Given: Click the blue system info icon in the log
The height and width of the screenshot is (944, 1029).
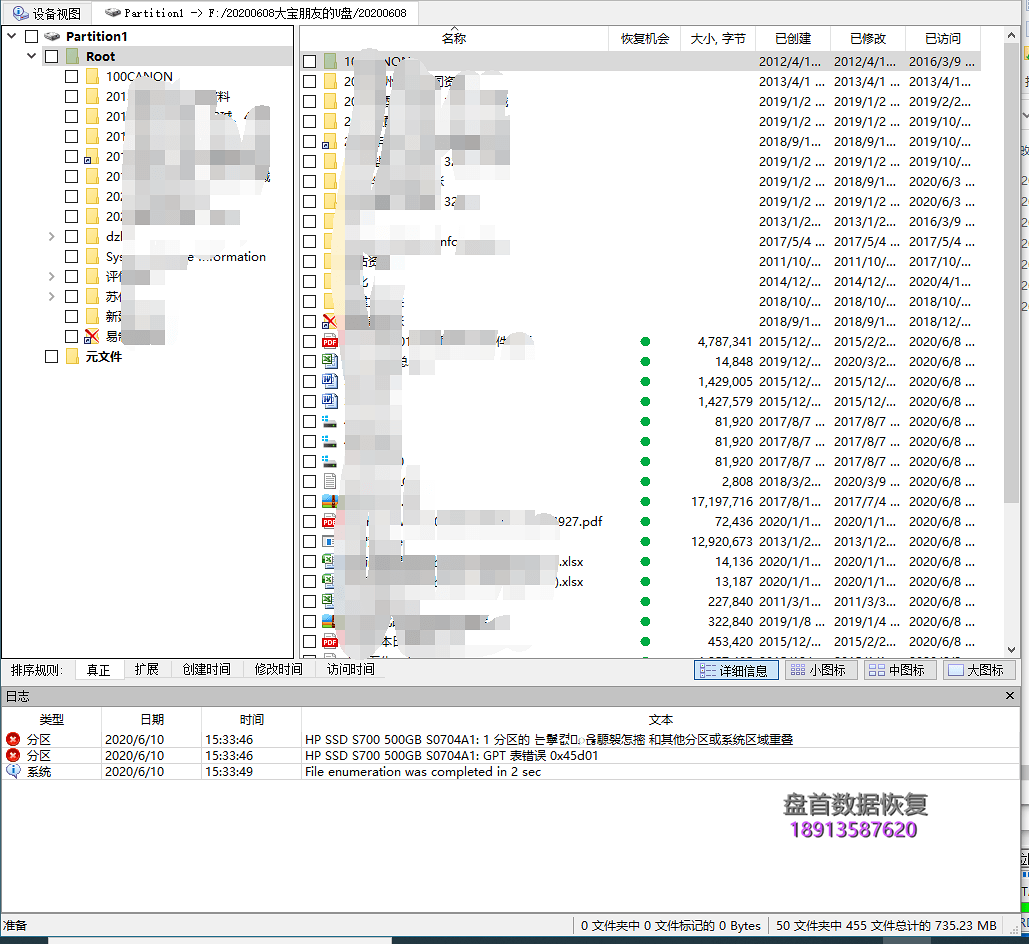Looking at the screenshot, I should [x=13, y=771].
